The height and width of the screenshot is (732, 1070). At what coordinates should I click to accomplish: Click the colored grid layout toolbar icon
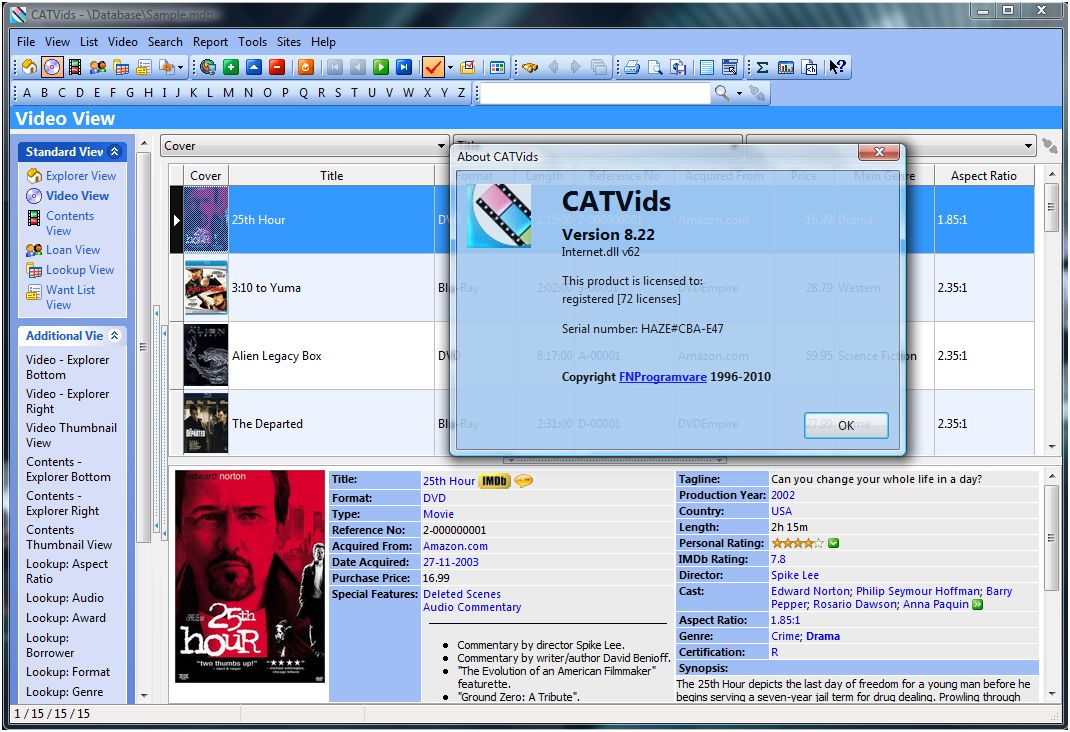click(x=497, y=67)
